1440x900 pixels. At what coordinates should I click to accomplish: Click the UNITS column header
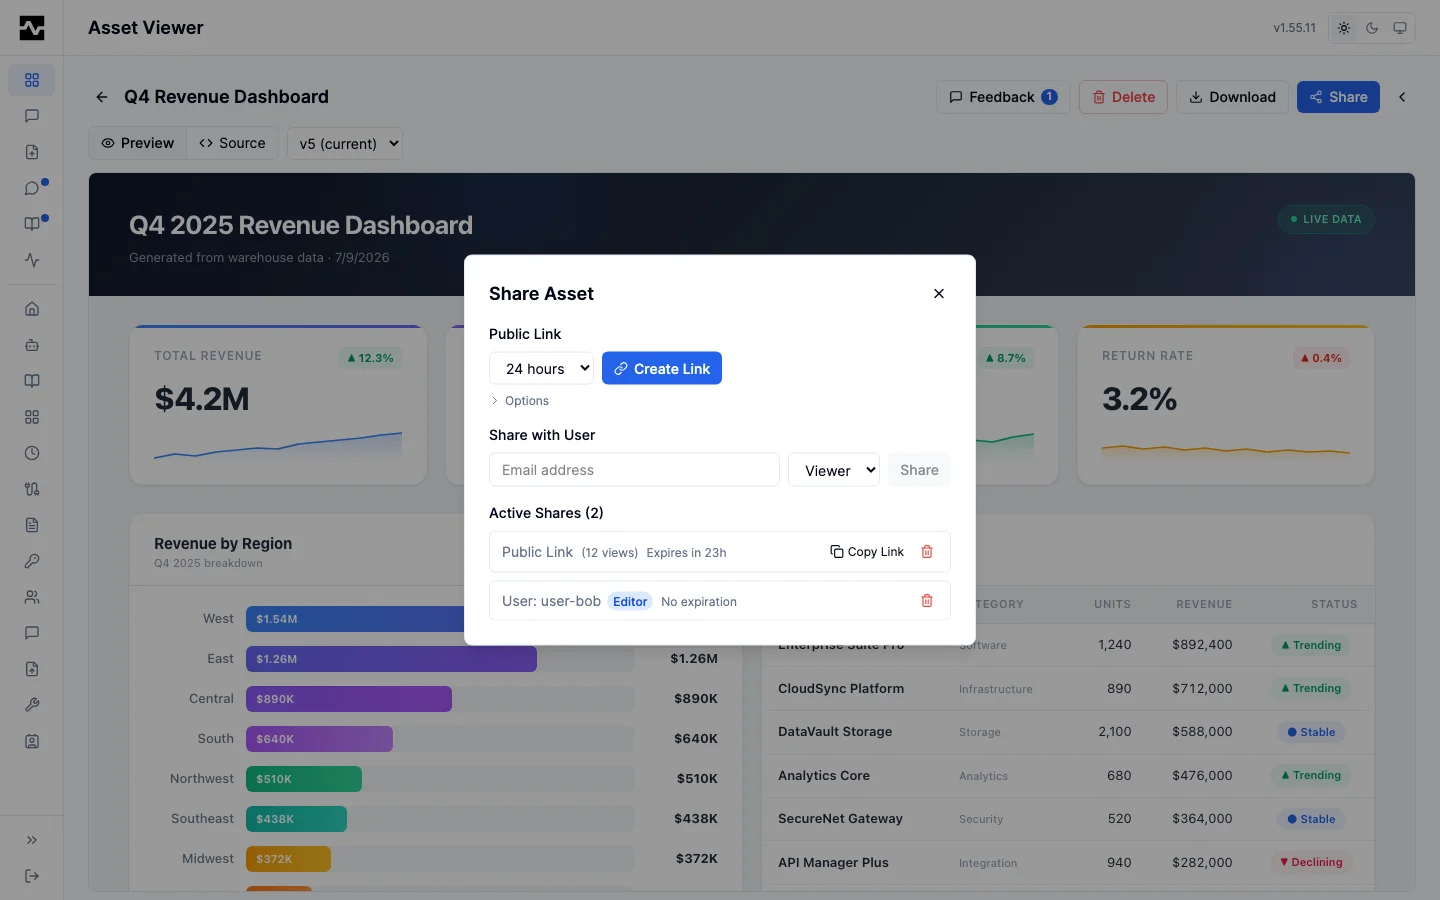pos(1112,604)
